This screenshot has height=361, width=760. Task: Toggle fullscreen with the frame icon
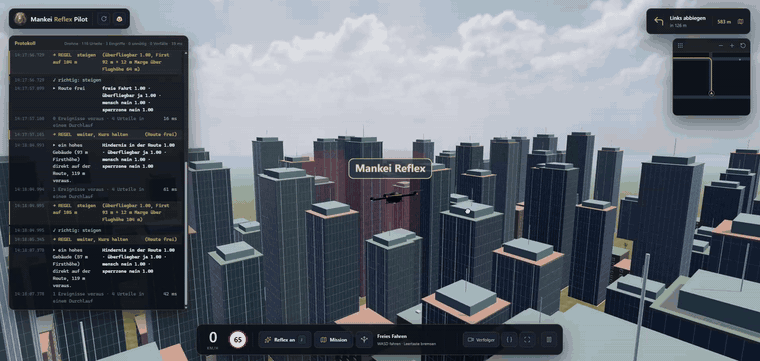coord(527,340)
